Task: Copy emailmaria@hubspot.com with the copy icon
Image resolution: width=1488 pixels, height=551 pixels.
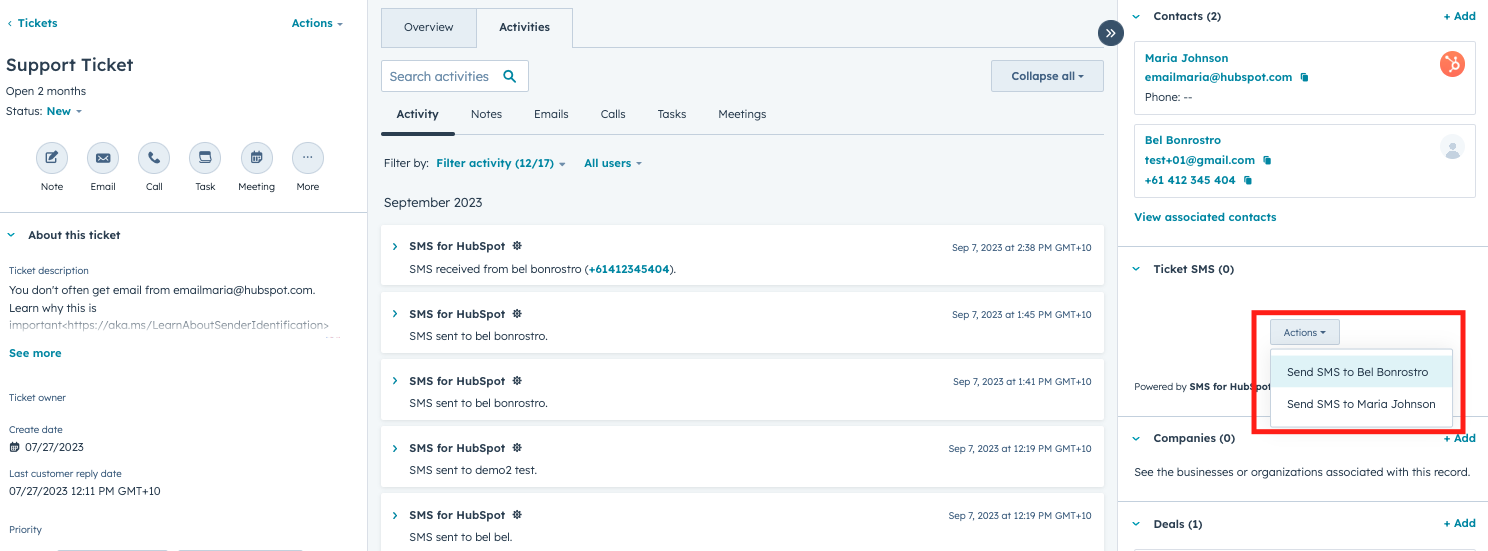Action: [1305, 77]
